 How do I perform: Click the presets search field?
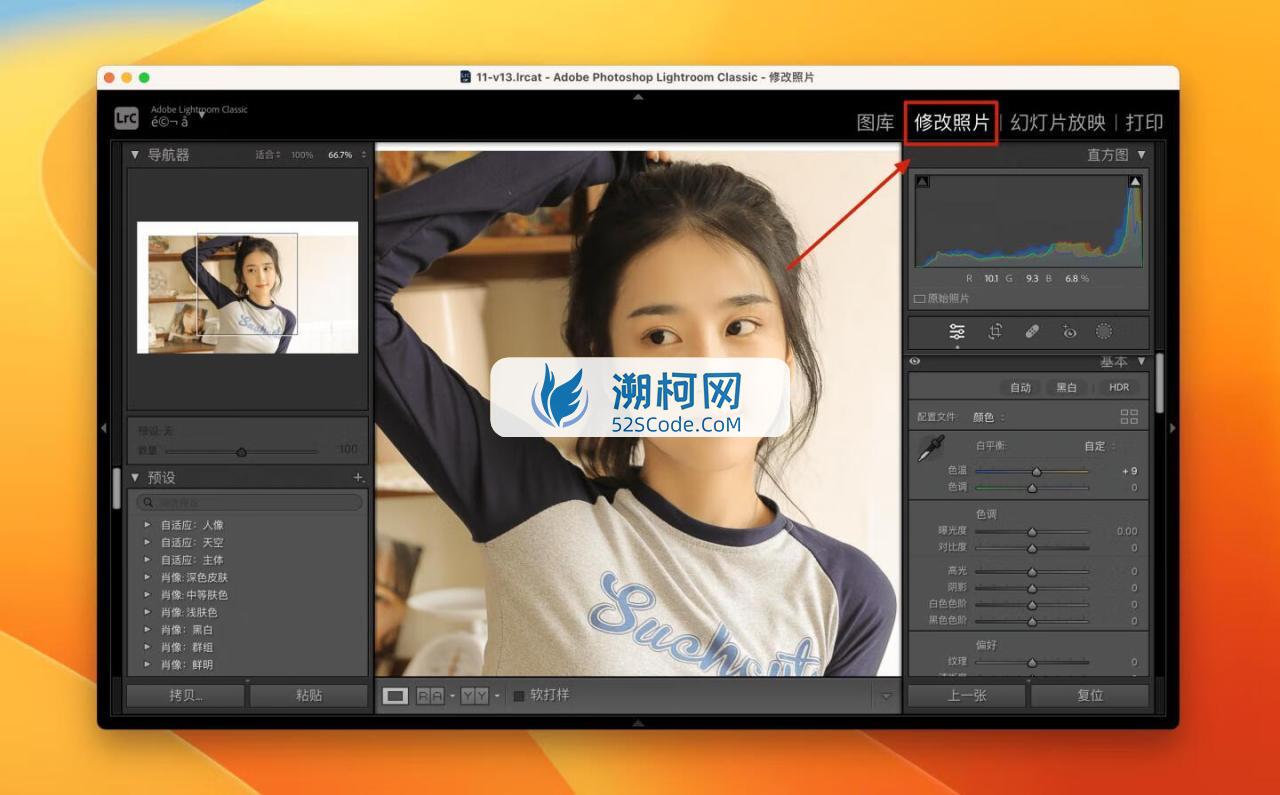250,502
